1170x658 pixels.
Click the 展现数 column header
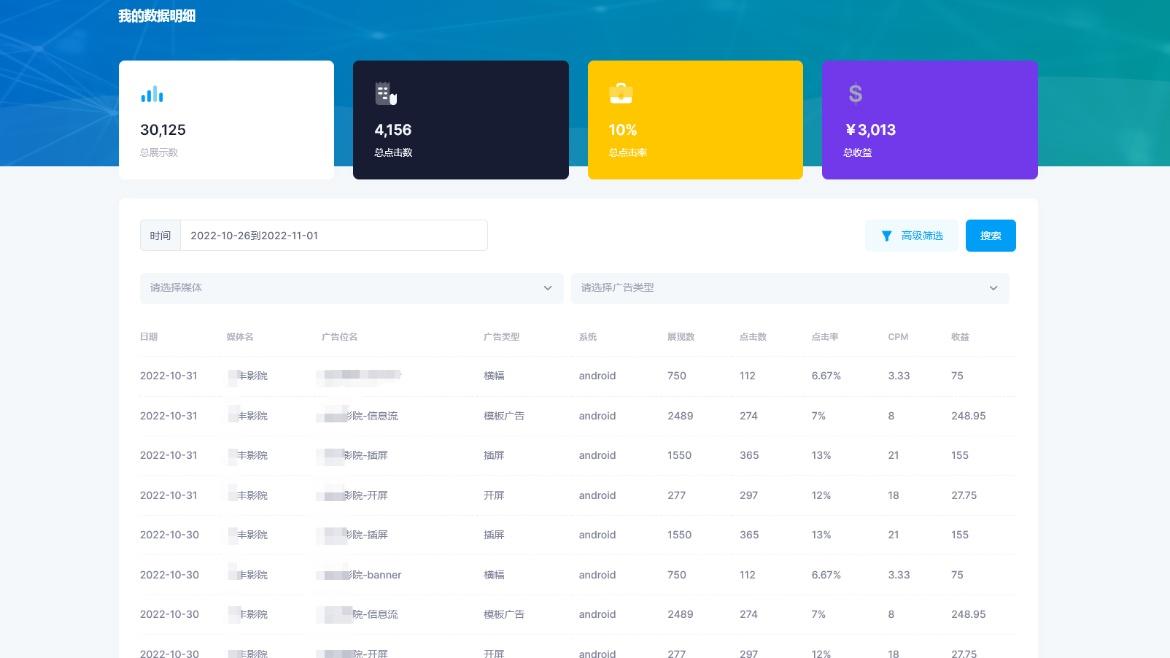(x=681, y=337)
